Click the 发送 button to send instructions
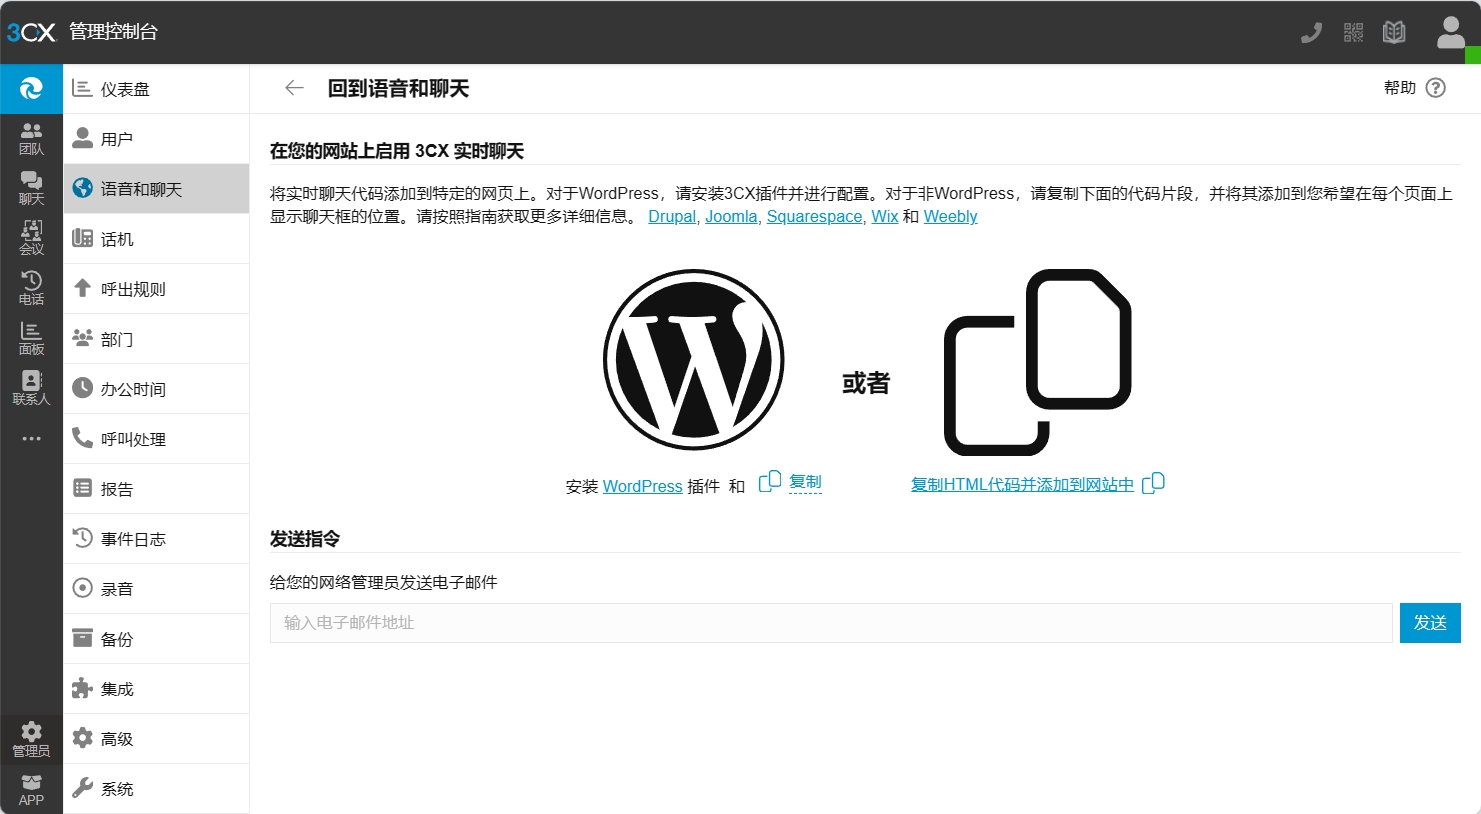This screenshot has height=814, width=1481. tap(1430, 622)
